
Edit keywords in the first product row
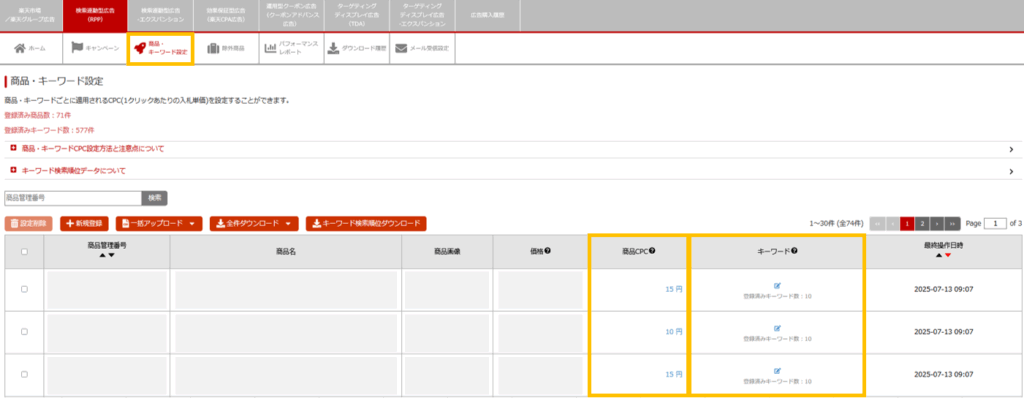(777, 286)
